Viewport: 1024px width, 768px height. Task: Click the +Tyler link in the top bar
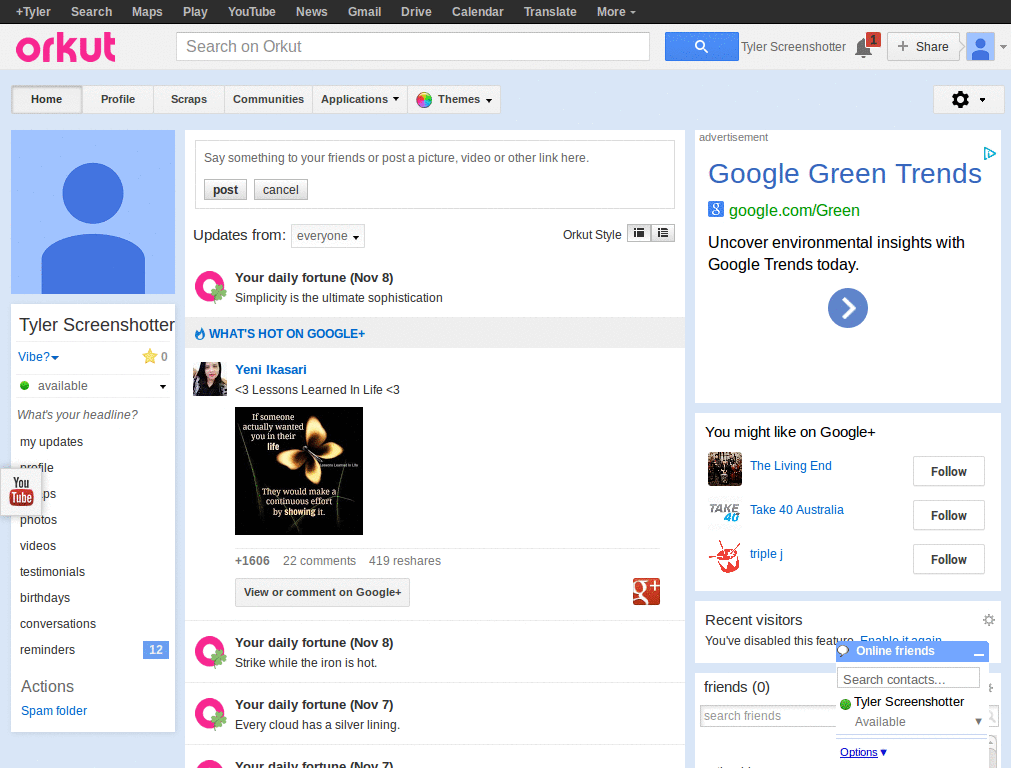point(33,12)
